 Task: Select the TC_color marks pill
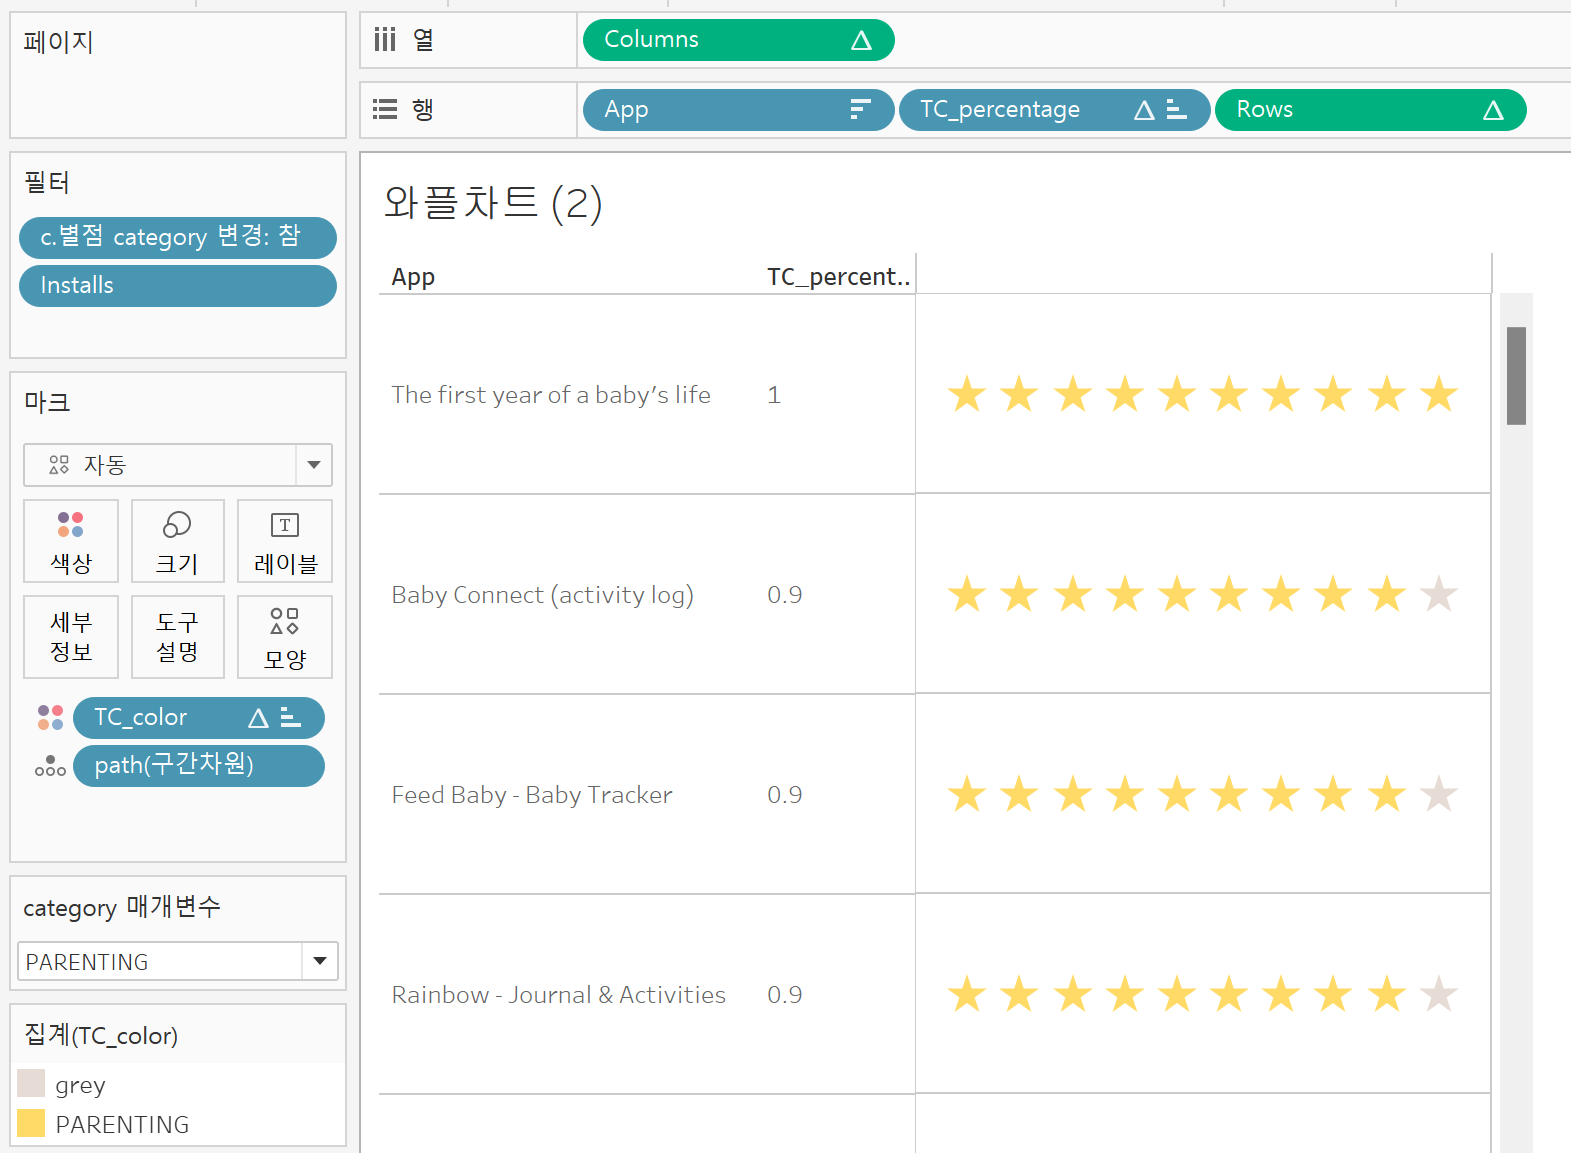tap(199, 717)
